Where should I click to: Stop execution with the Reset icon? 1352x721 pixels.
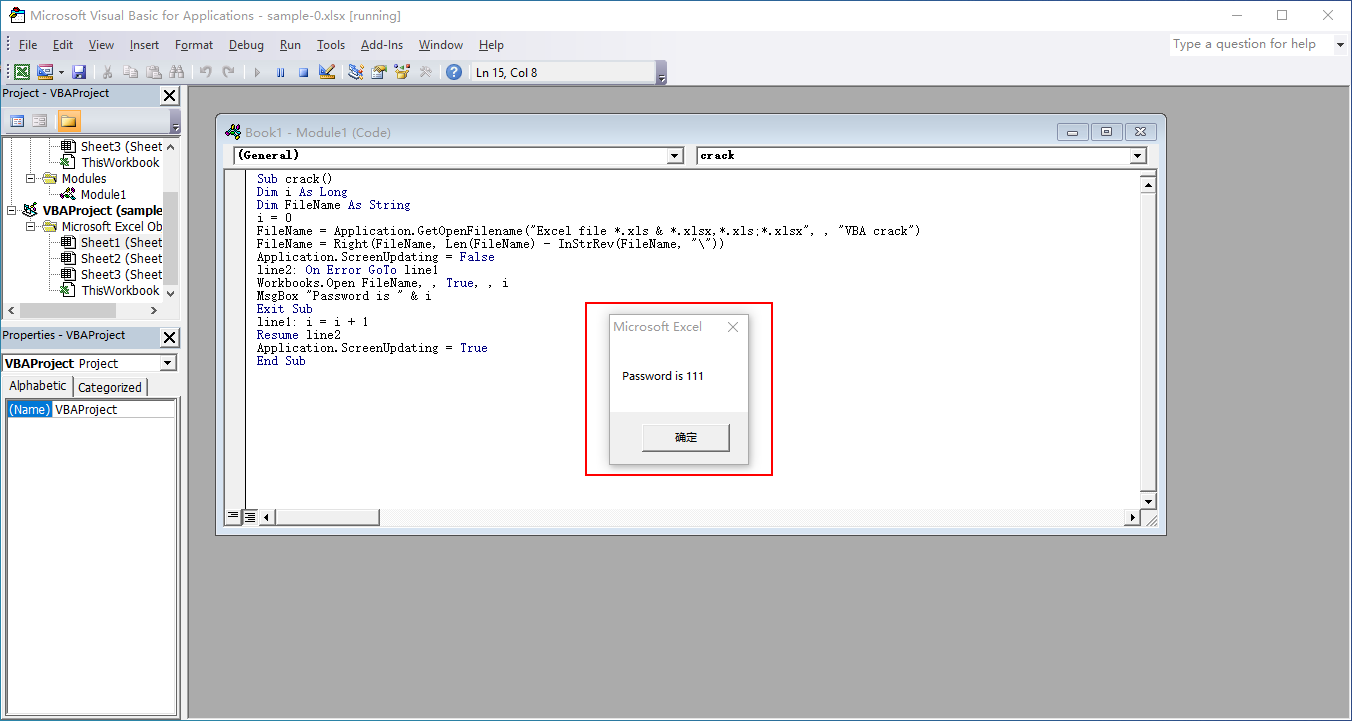303,72
